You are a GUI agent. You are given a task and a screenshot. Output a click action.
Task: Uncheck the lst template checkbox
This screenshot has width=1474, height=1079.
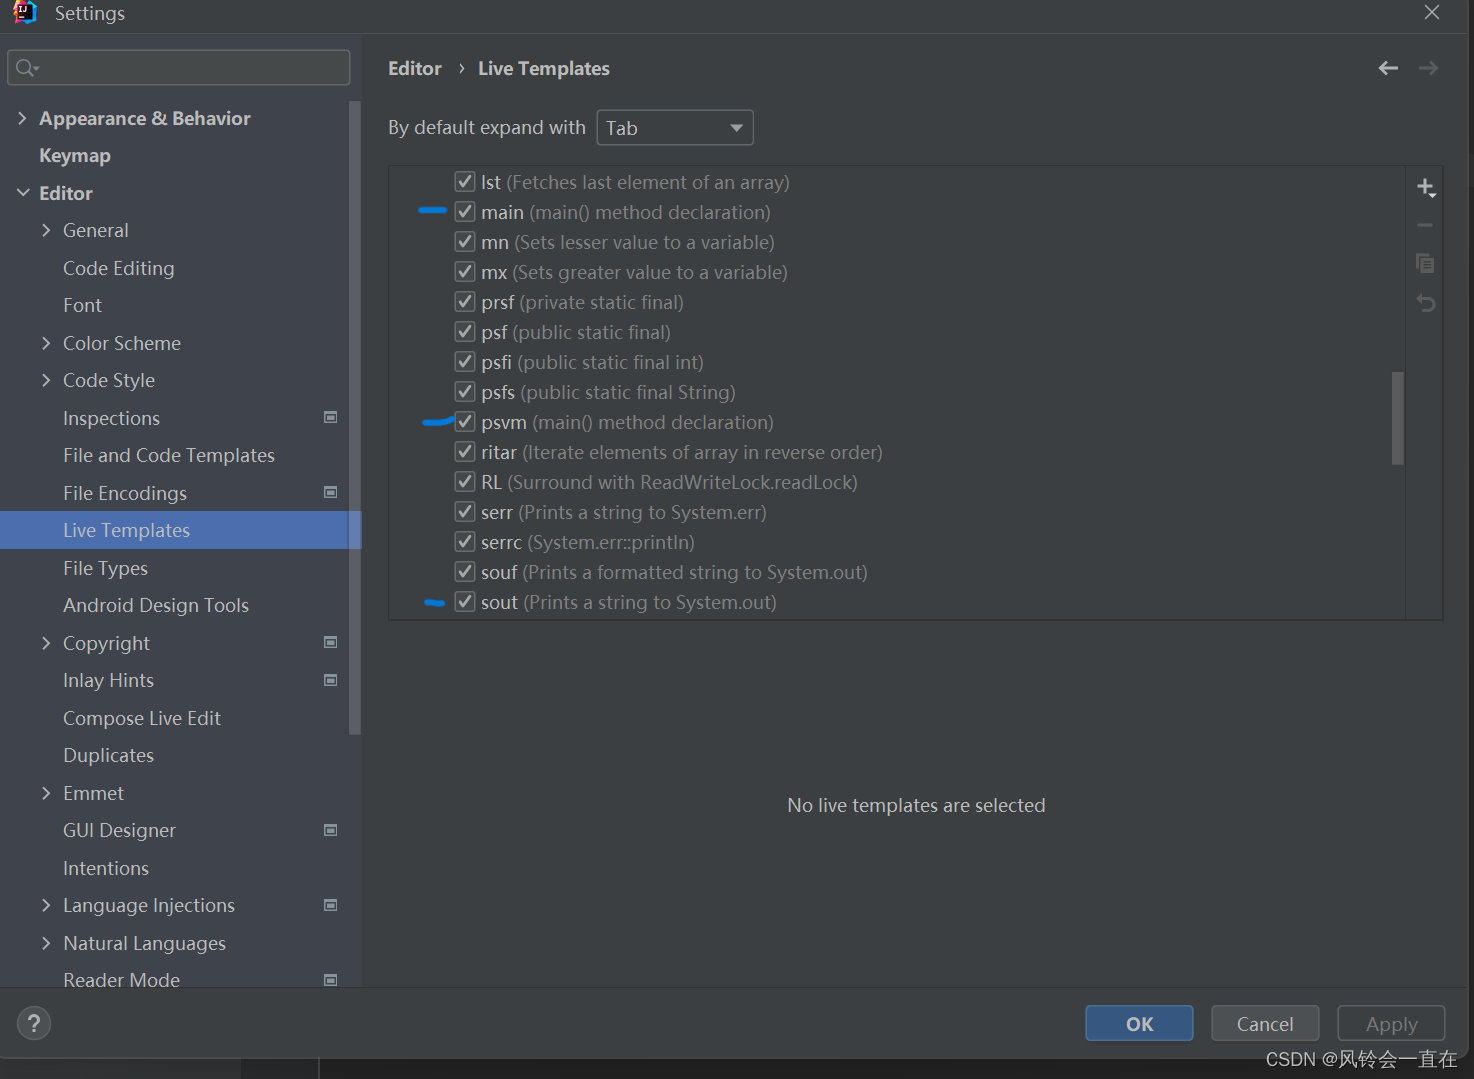point(465,182)
